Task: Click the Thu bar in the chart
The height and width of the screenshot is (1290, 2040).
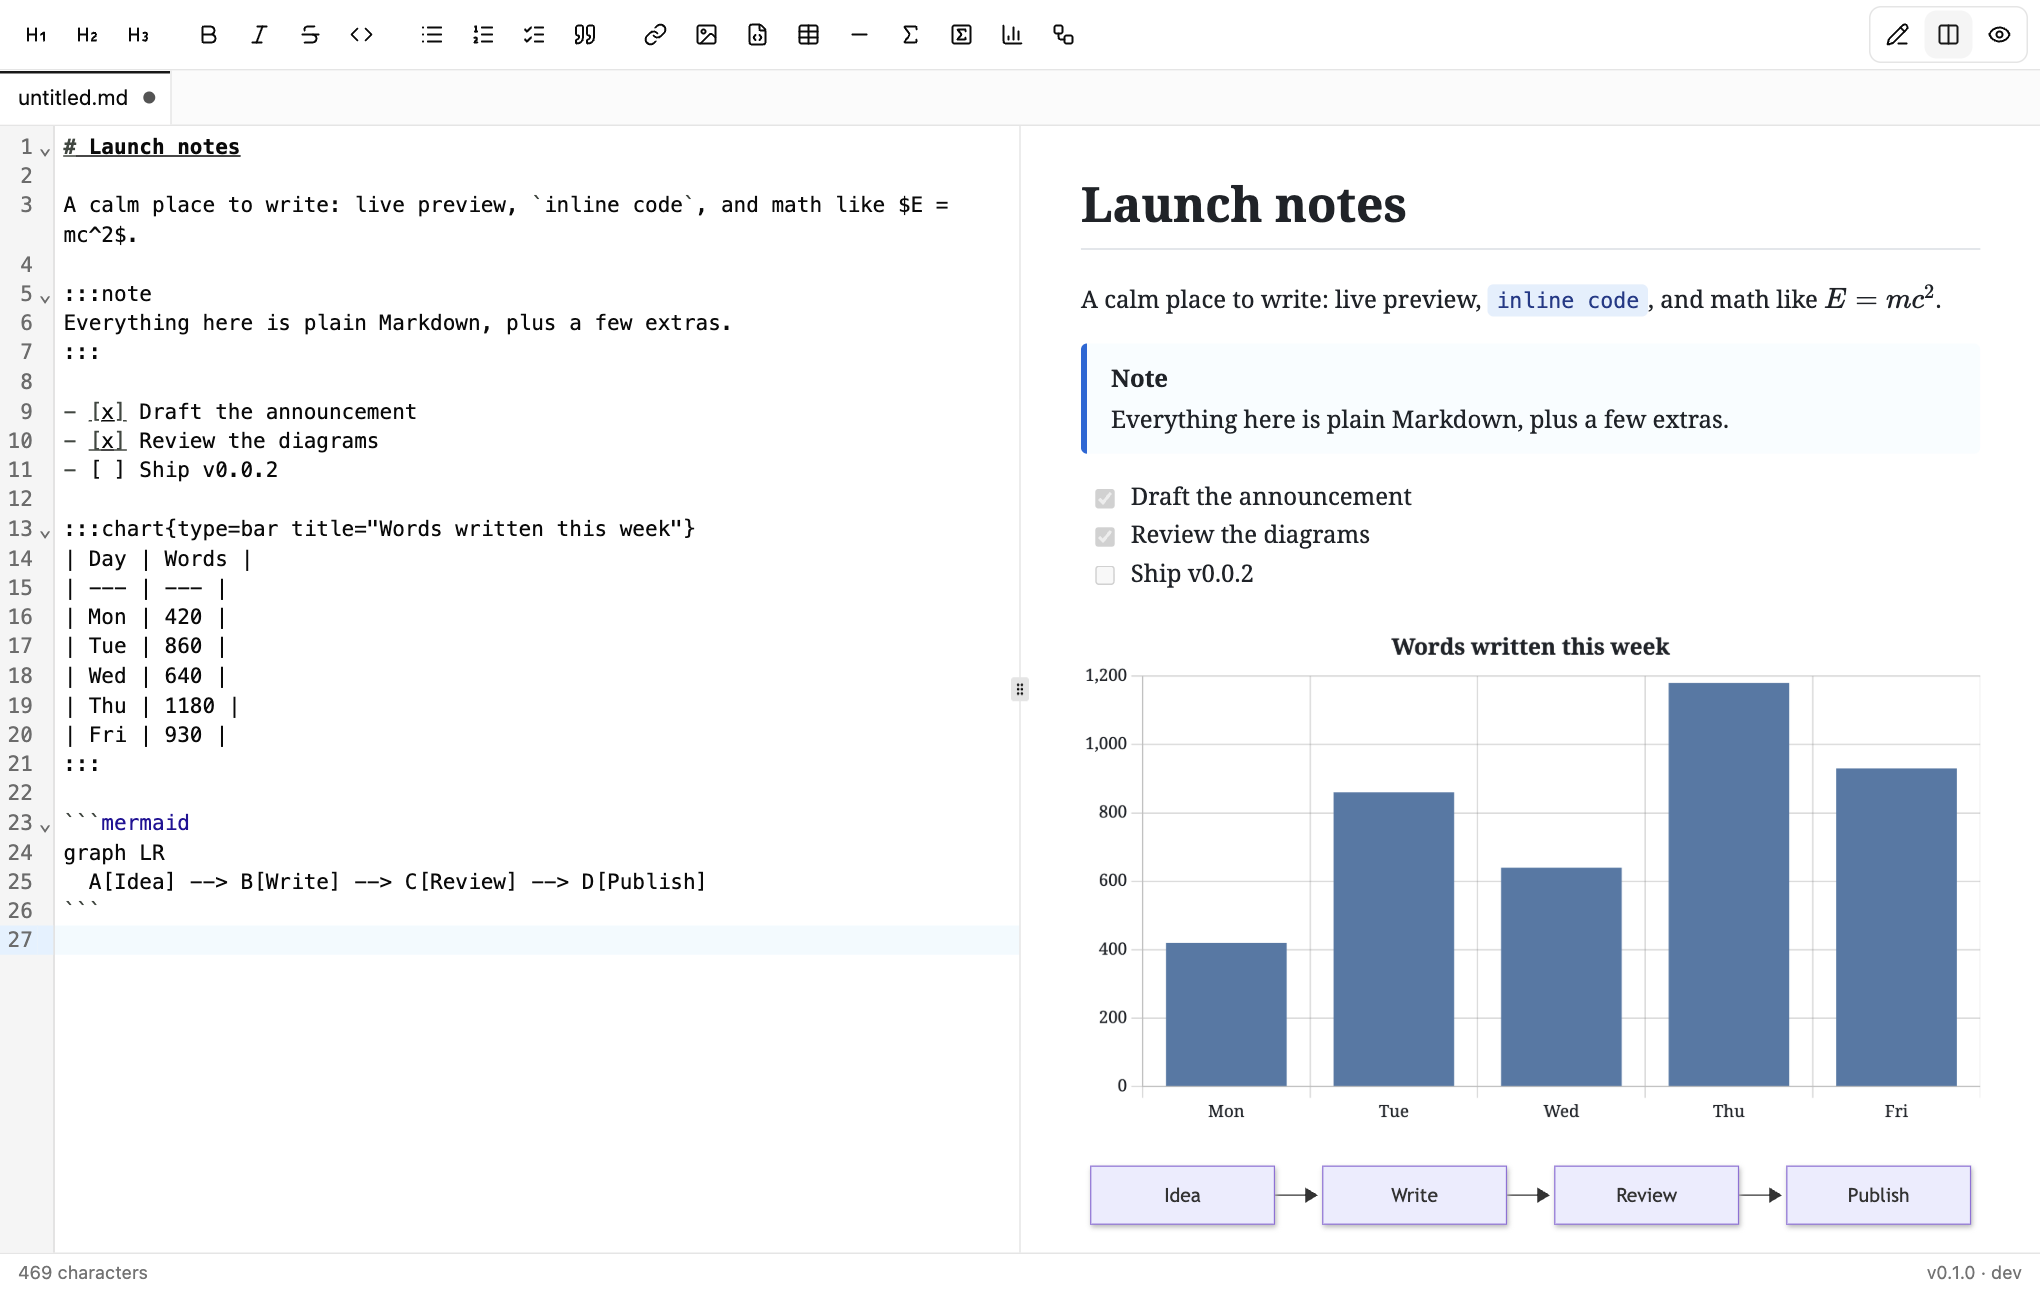Action: pos(1728,884)
